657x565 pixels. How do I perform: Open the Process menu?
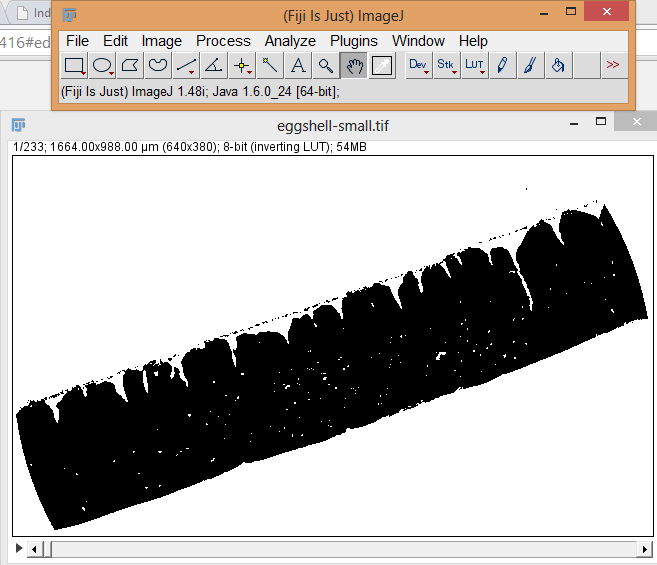pyautogui.click(x=223, y=41)
